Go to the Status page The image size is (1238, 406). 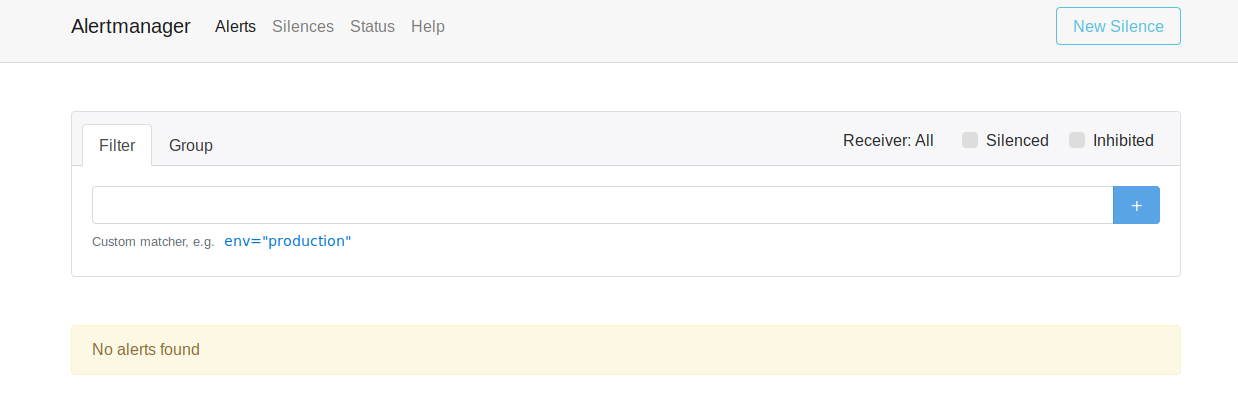tap(372, 26)
